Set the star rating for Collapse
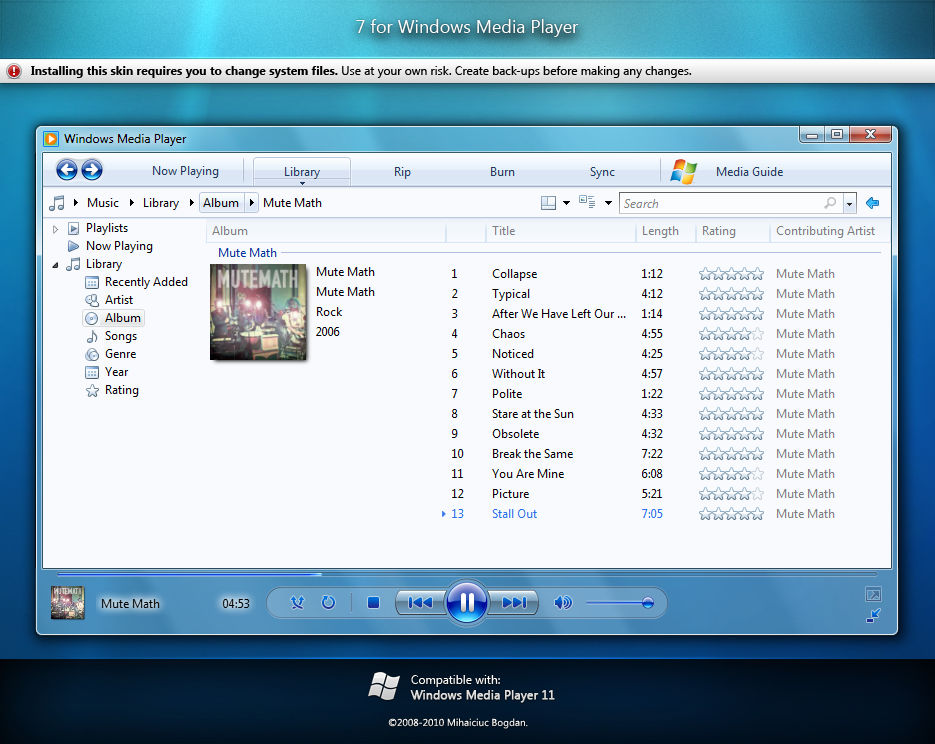935x744 pixels. point(731,274)
